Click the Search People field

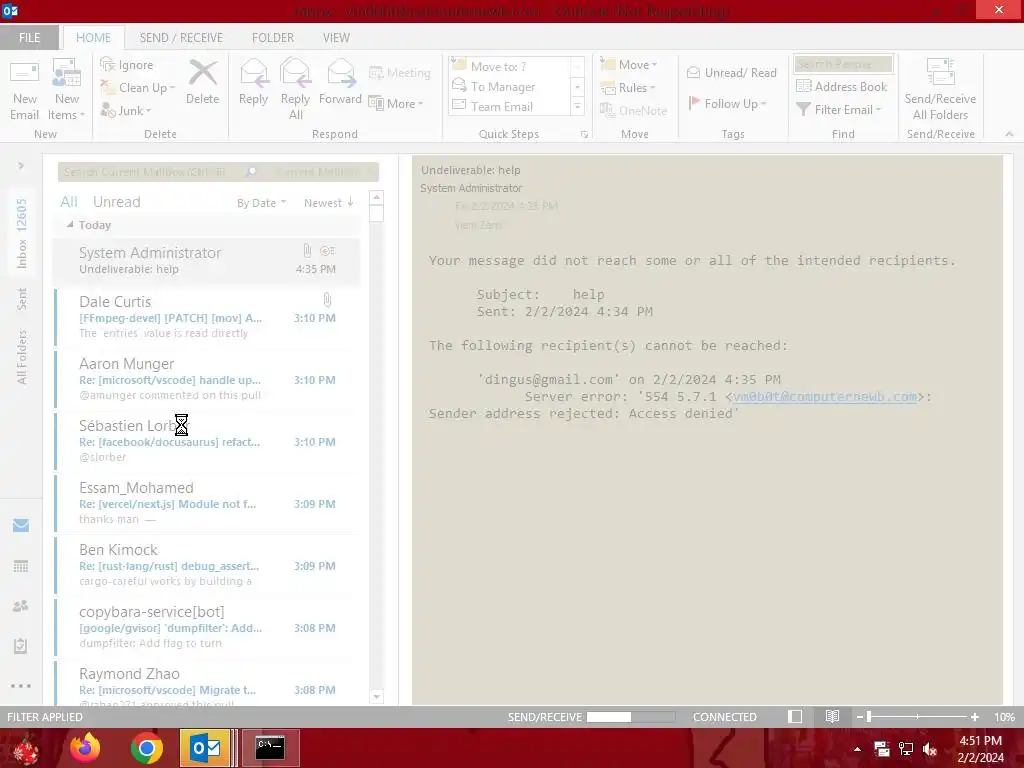(843, 64)
